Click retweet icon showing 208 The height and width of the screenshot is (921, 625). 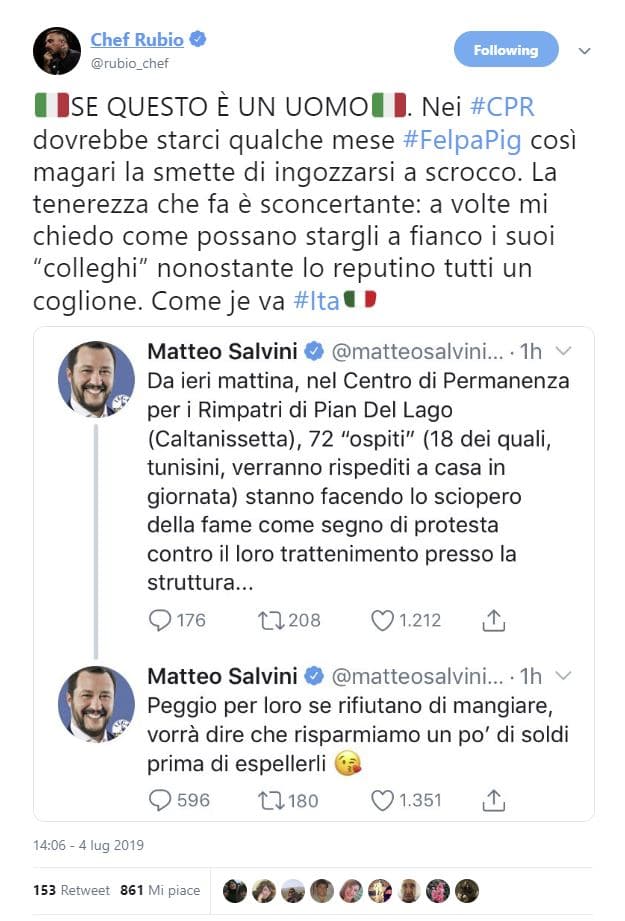tap(270, 620)
